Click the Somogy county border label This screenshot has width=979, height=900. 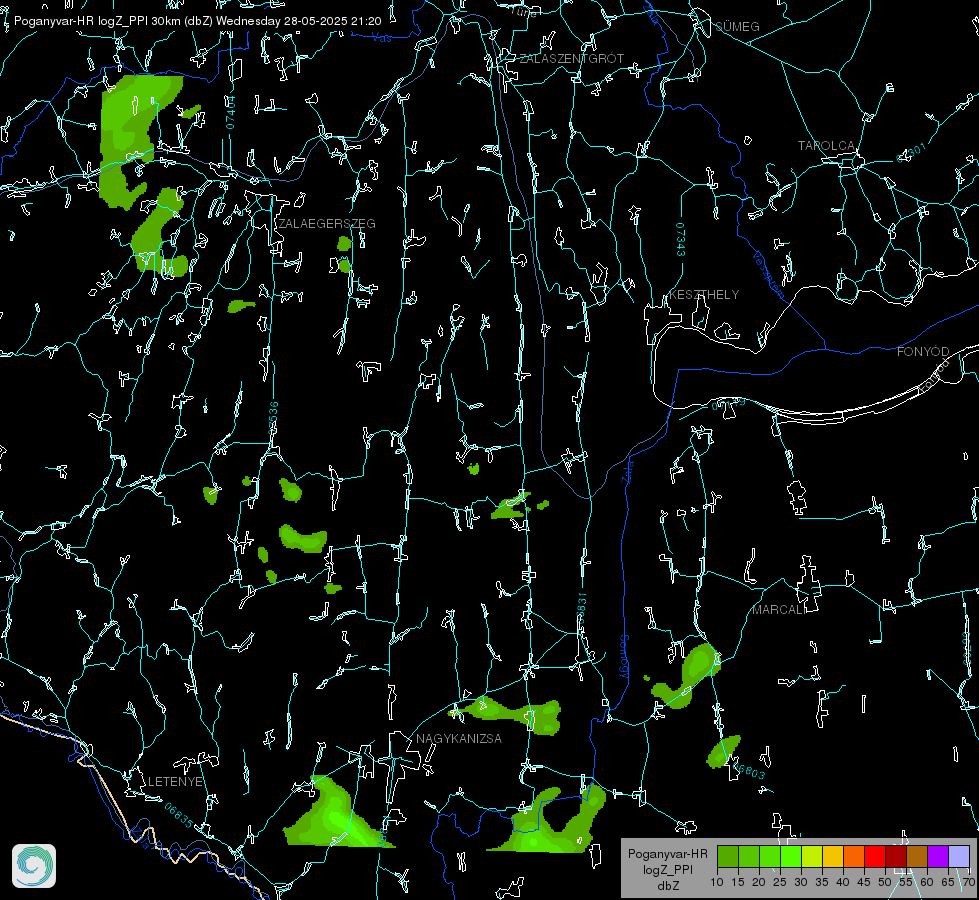(623, 657)
